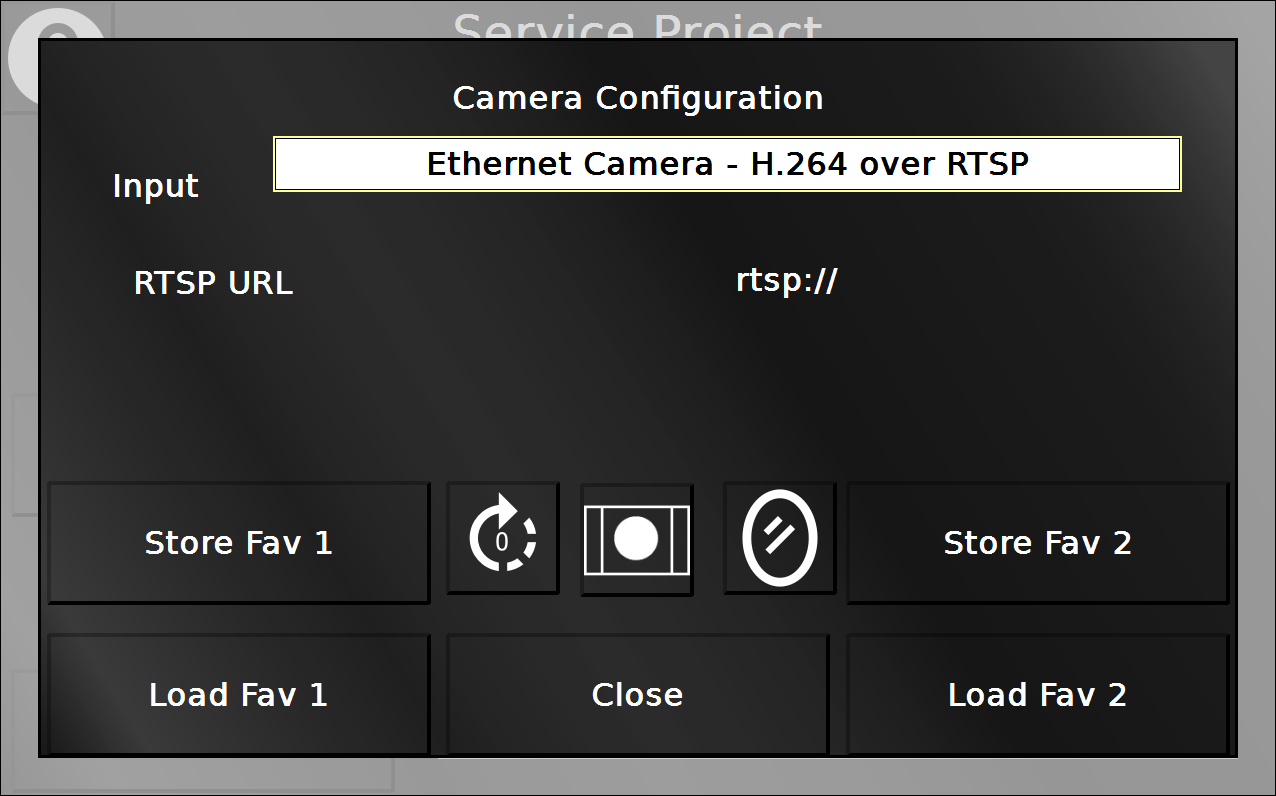Click the "Camera Configuration" dialog title
This screenshot has height=796, width=1276.
[638, 98]
